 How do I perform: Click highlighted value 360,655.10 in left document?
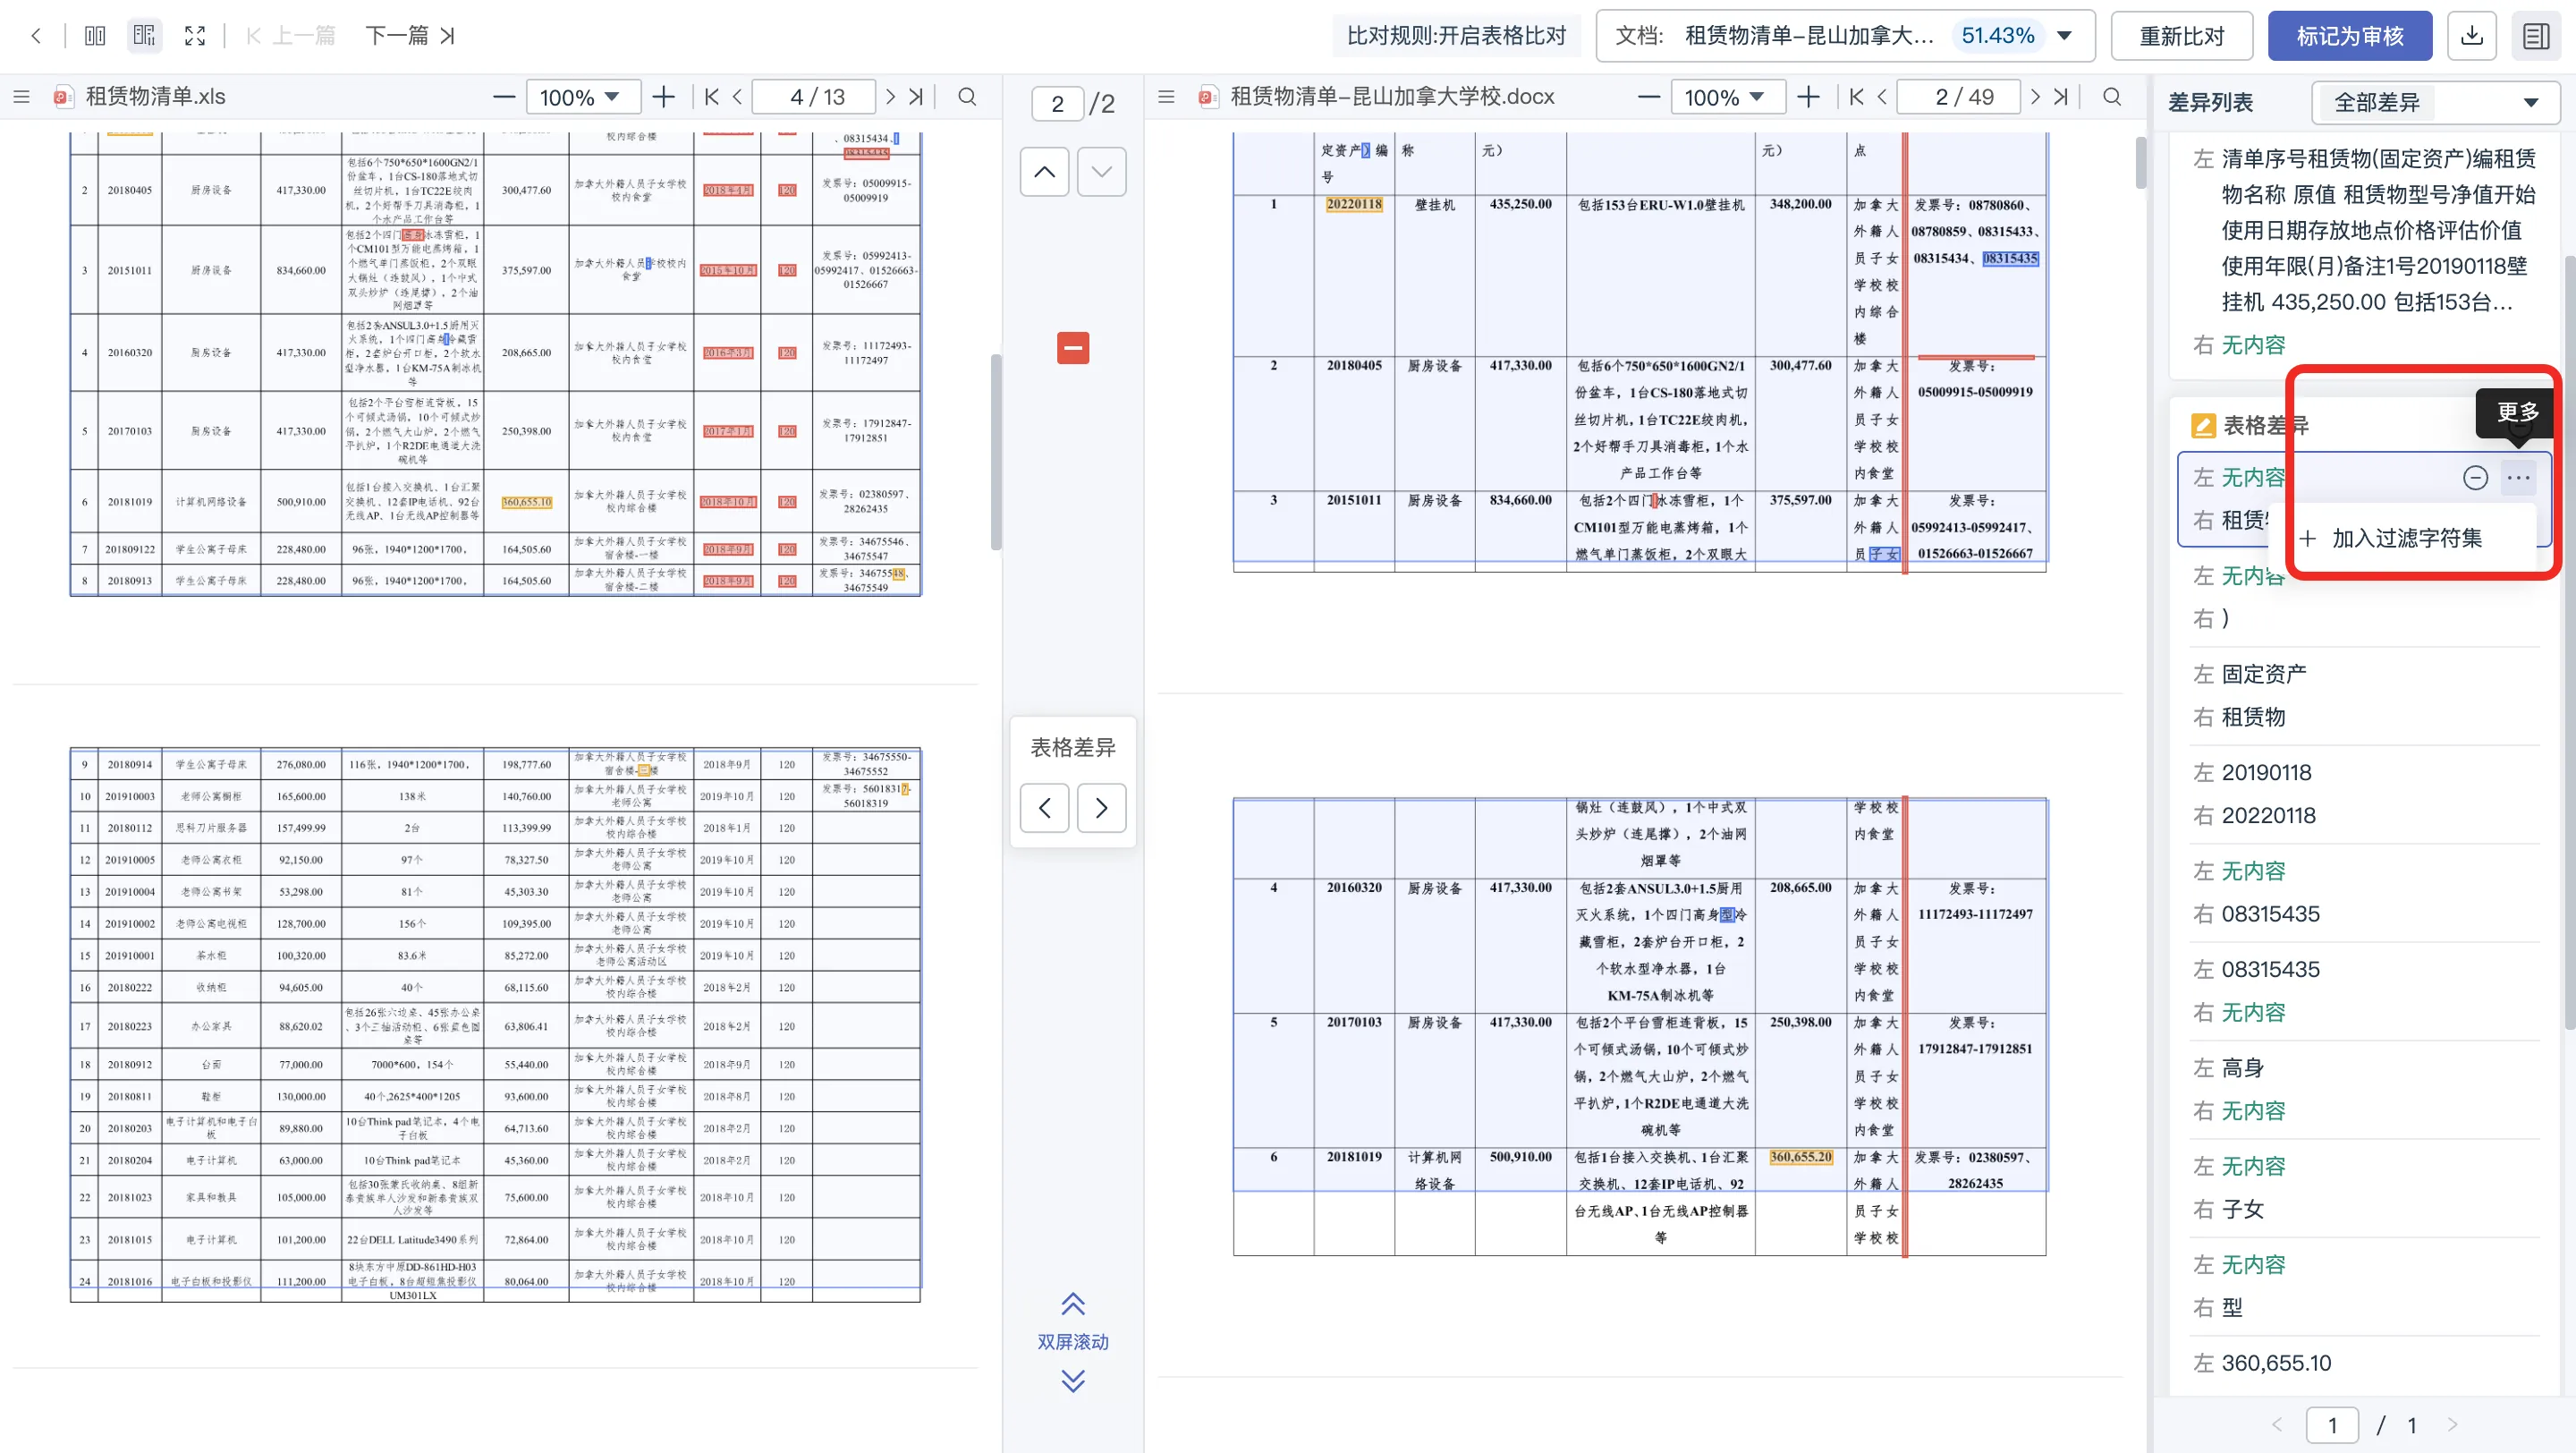[527, 502]
